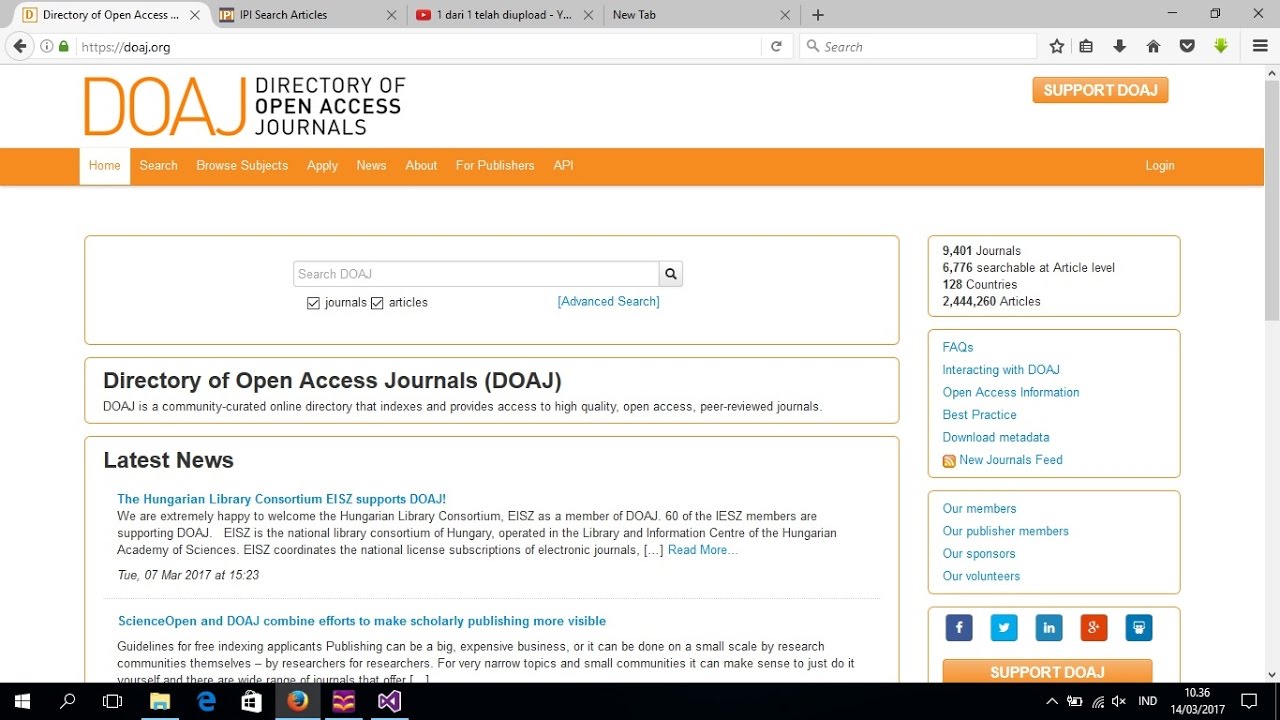This screenshot has height=720, width=1280.
Task: Open the Action Center notifications icon
Action: point(1248,701)
